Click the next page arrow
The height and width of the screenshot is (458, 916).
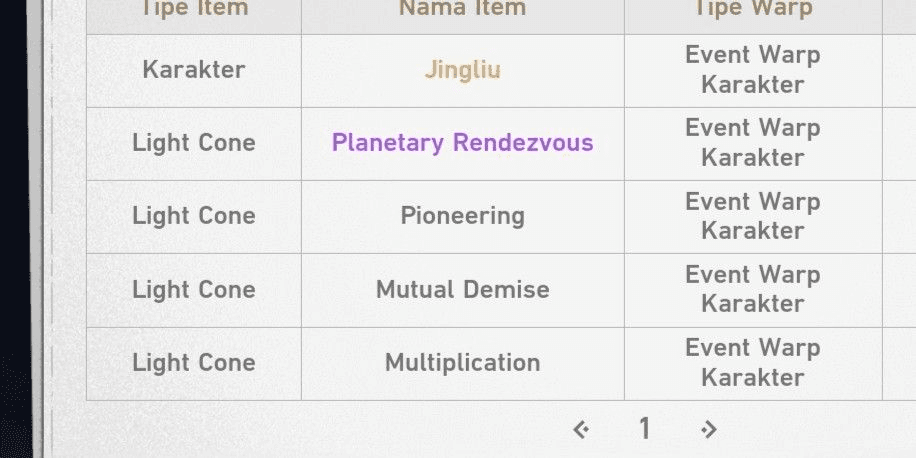click(709, 430)
